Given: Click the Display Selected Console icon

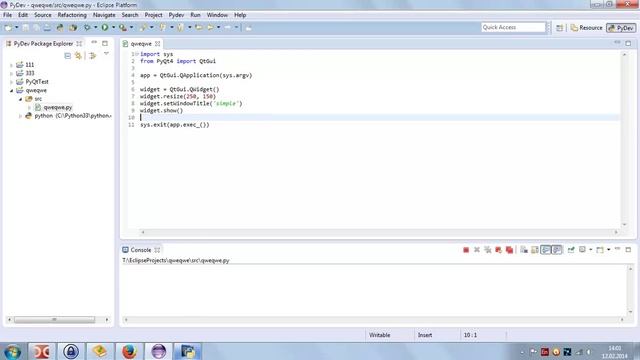Looking at the screenshot, I should [582, 250].
